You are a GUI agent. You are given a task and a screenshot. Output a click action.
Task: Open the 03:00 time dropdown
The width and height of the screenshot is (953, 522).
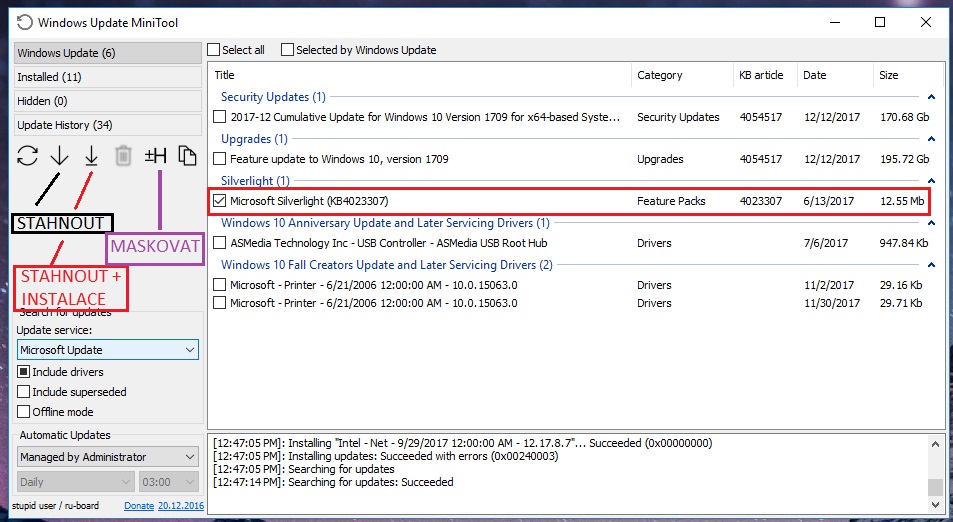point(169,482)
